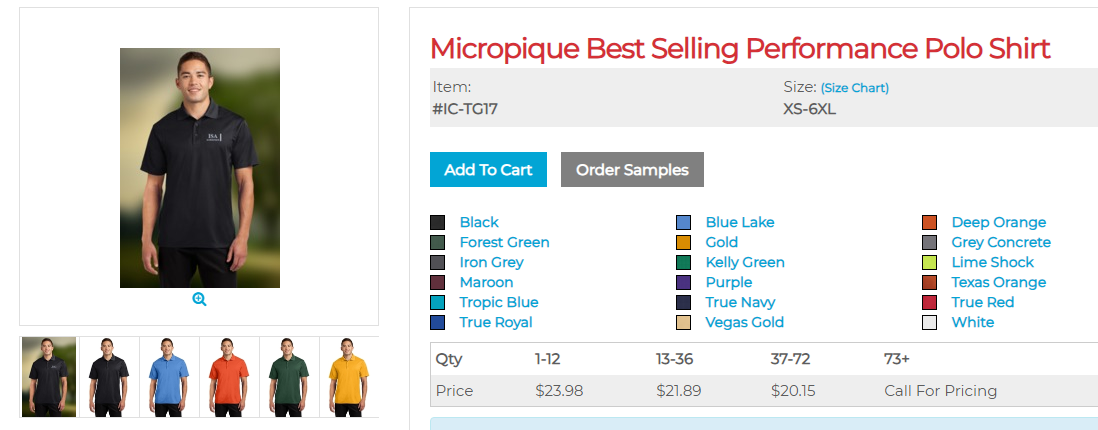
Task: Choose the Kelly Green color link
Action: 745,262
